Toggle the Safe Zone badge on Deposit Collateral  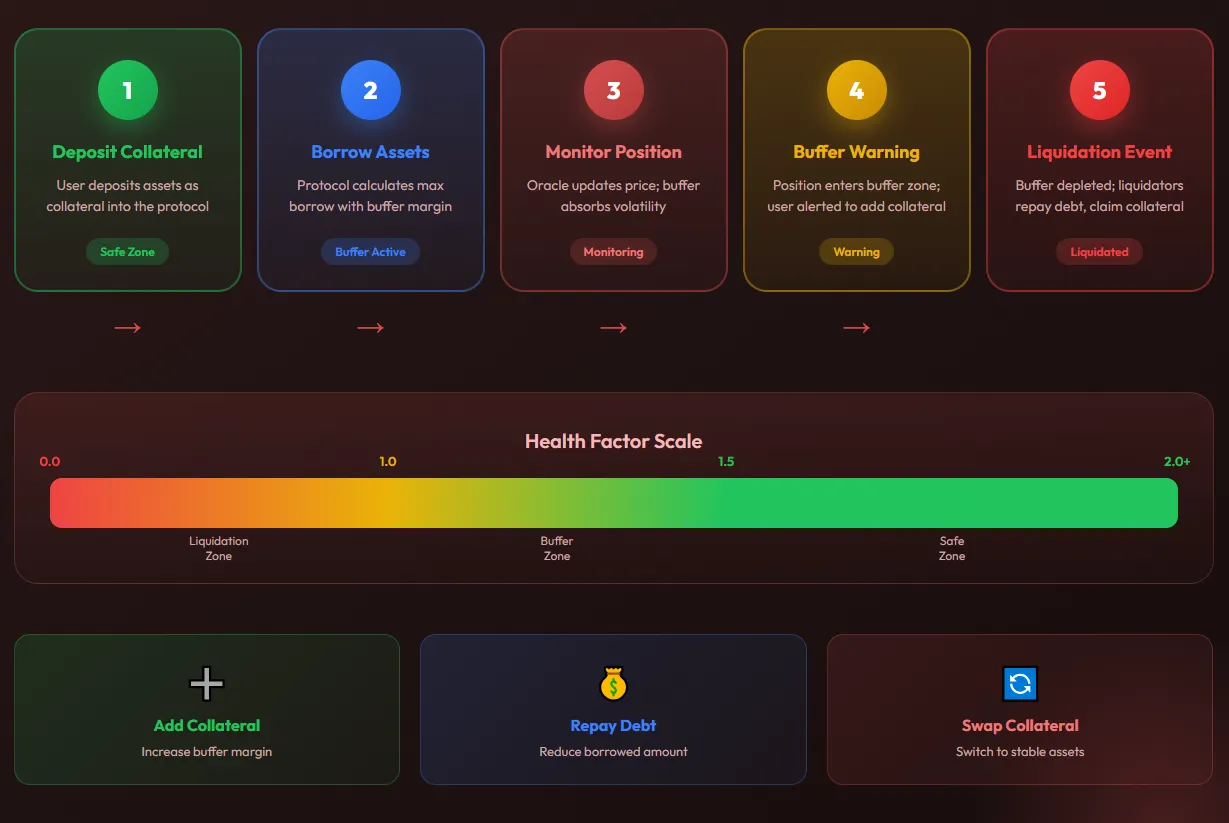[127, 251]
